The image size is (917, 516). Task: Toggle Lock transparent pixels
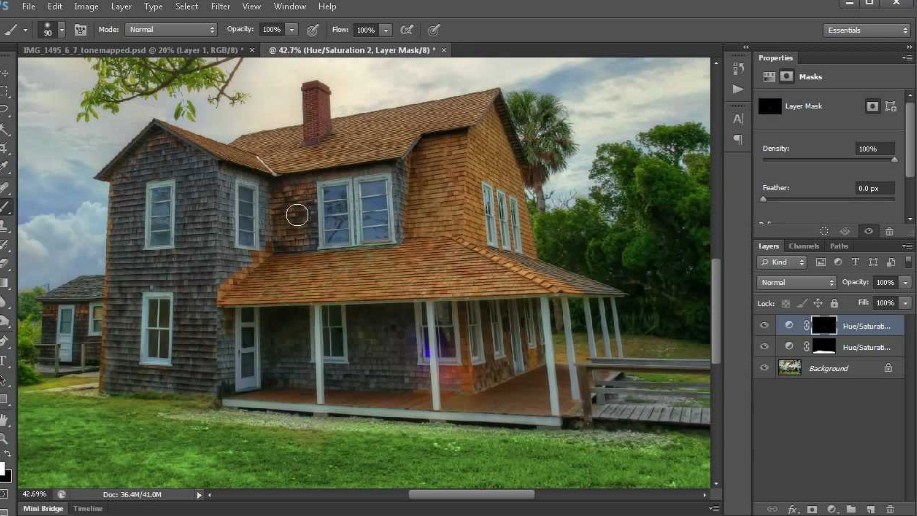[785, 303]
